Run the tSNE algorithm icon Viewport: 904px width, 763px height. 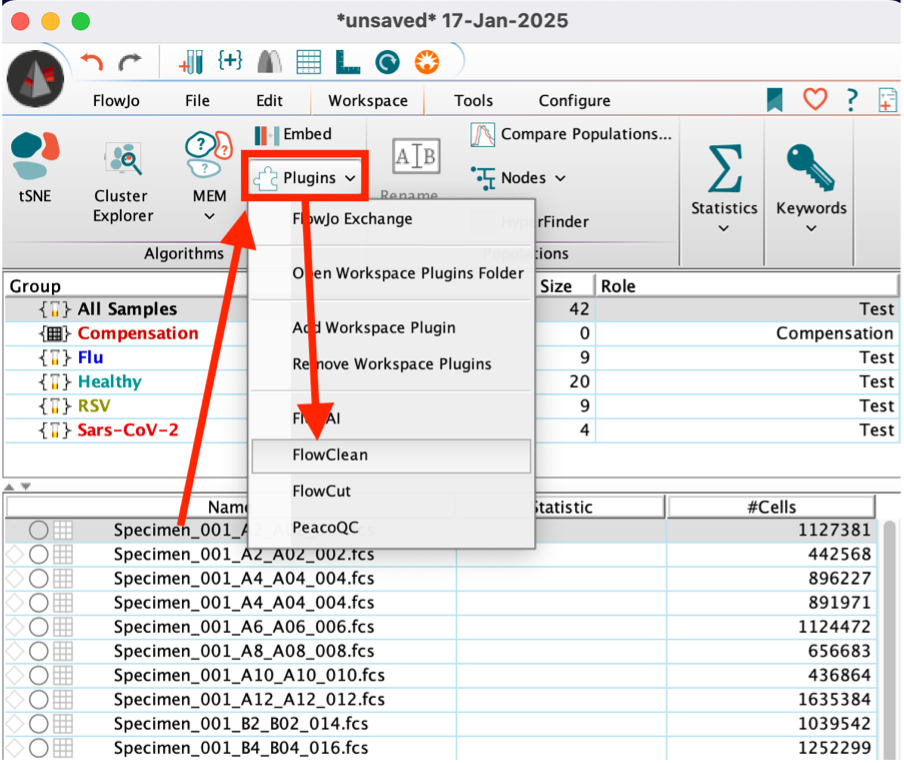pos(35,155)
